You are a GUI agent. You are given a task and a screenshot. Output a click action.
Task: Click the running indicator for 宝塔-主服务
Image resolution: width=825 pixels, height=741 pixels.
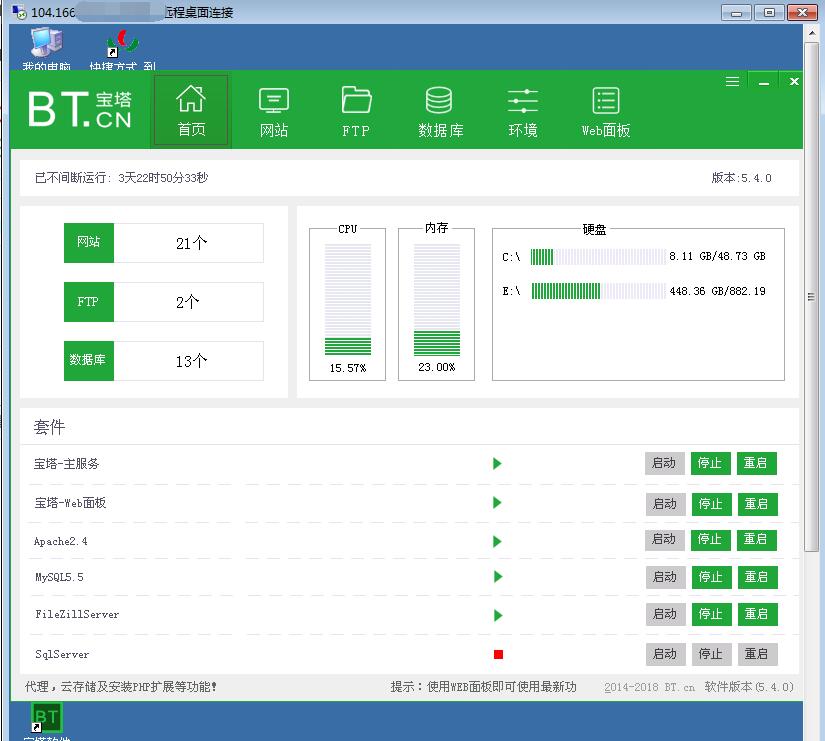[497, 464]
